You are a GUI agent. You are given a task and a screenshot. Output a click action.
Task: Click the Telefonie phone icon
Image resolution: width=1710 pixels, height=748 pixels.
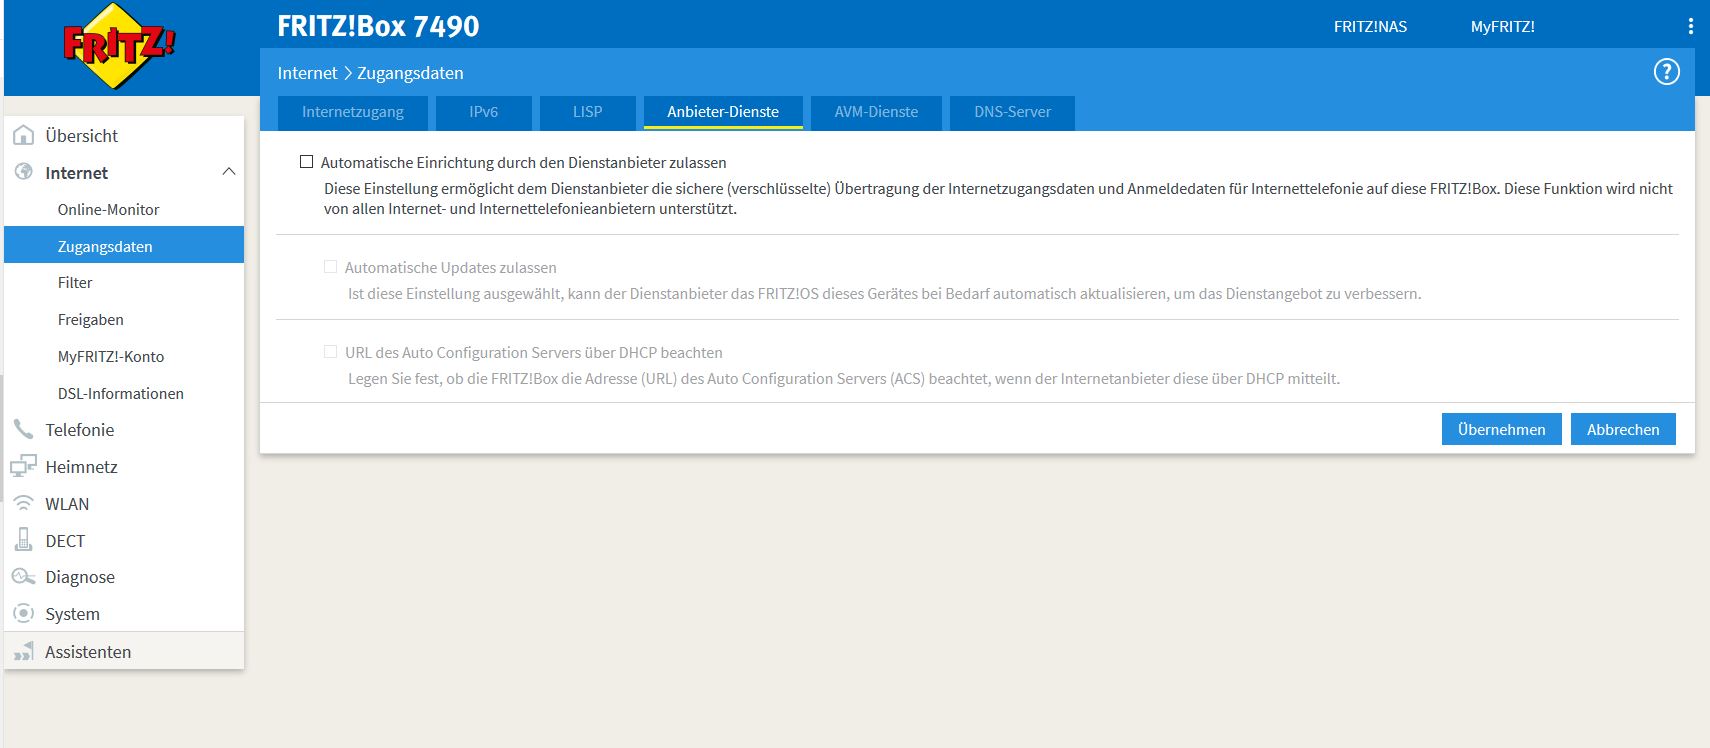coord(23,429)
